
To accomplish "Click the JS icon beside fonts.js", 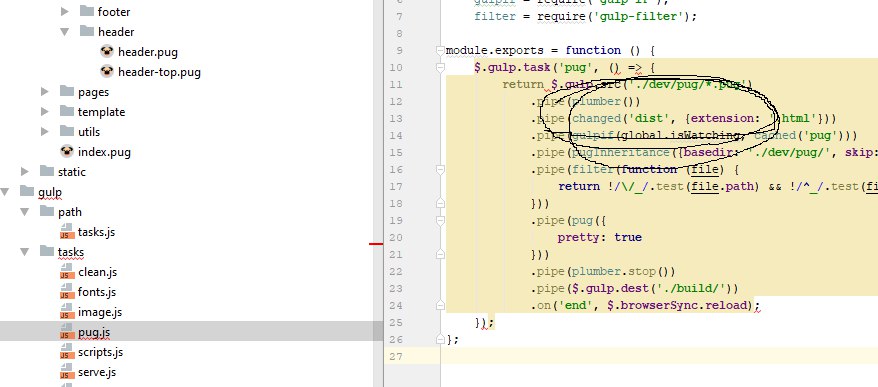I will [67, 292].
